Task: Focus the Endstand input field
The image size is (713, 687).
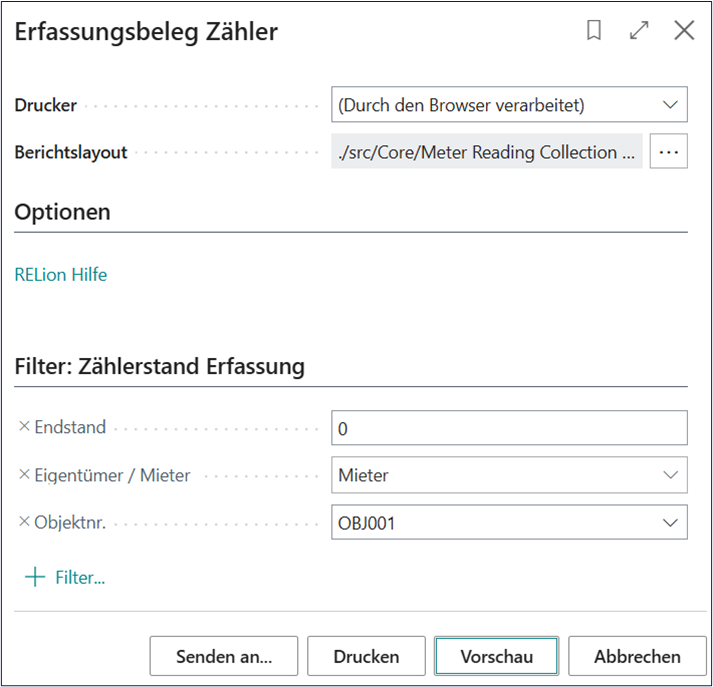Action: coord(509,428)
